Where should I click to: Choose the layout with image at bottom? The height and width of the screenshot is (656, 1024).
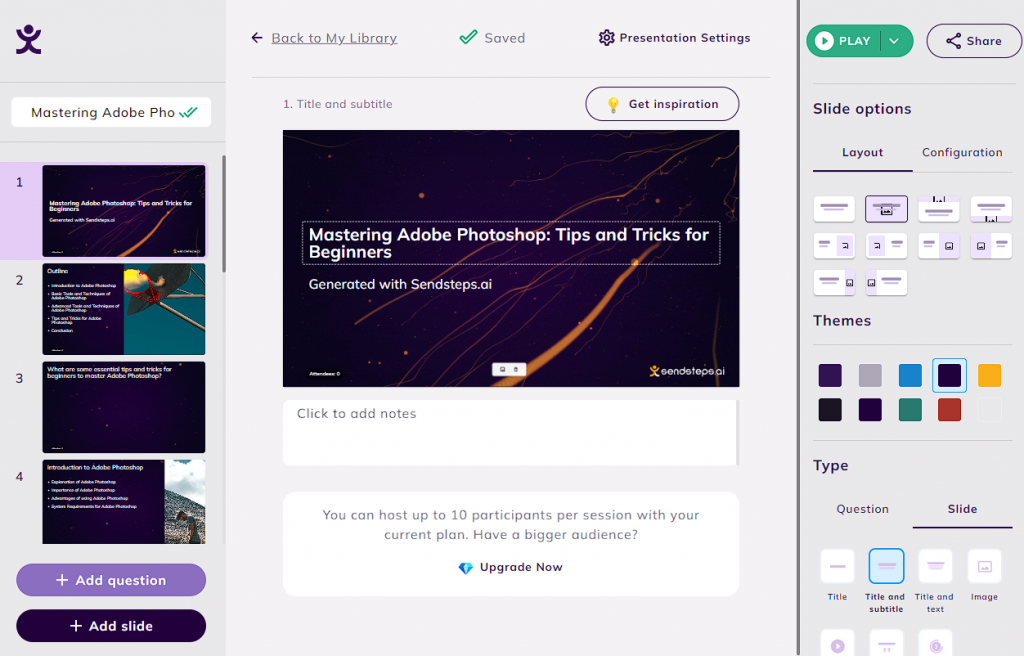click(991, 208)
